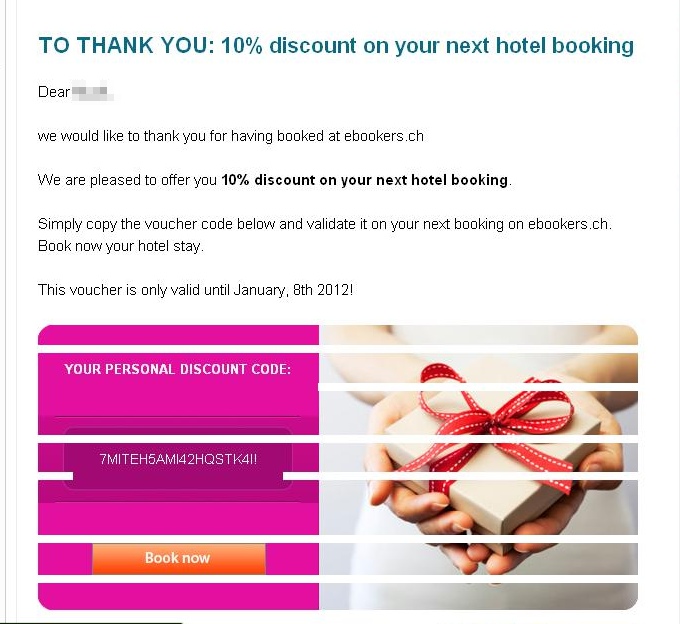The image size is (680, 624).
Task: Click the word "Dear" greeting
Action: [x=54, y=92]
